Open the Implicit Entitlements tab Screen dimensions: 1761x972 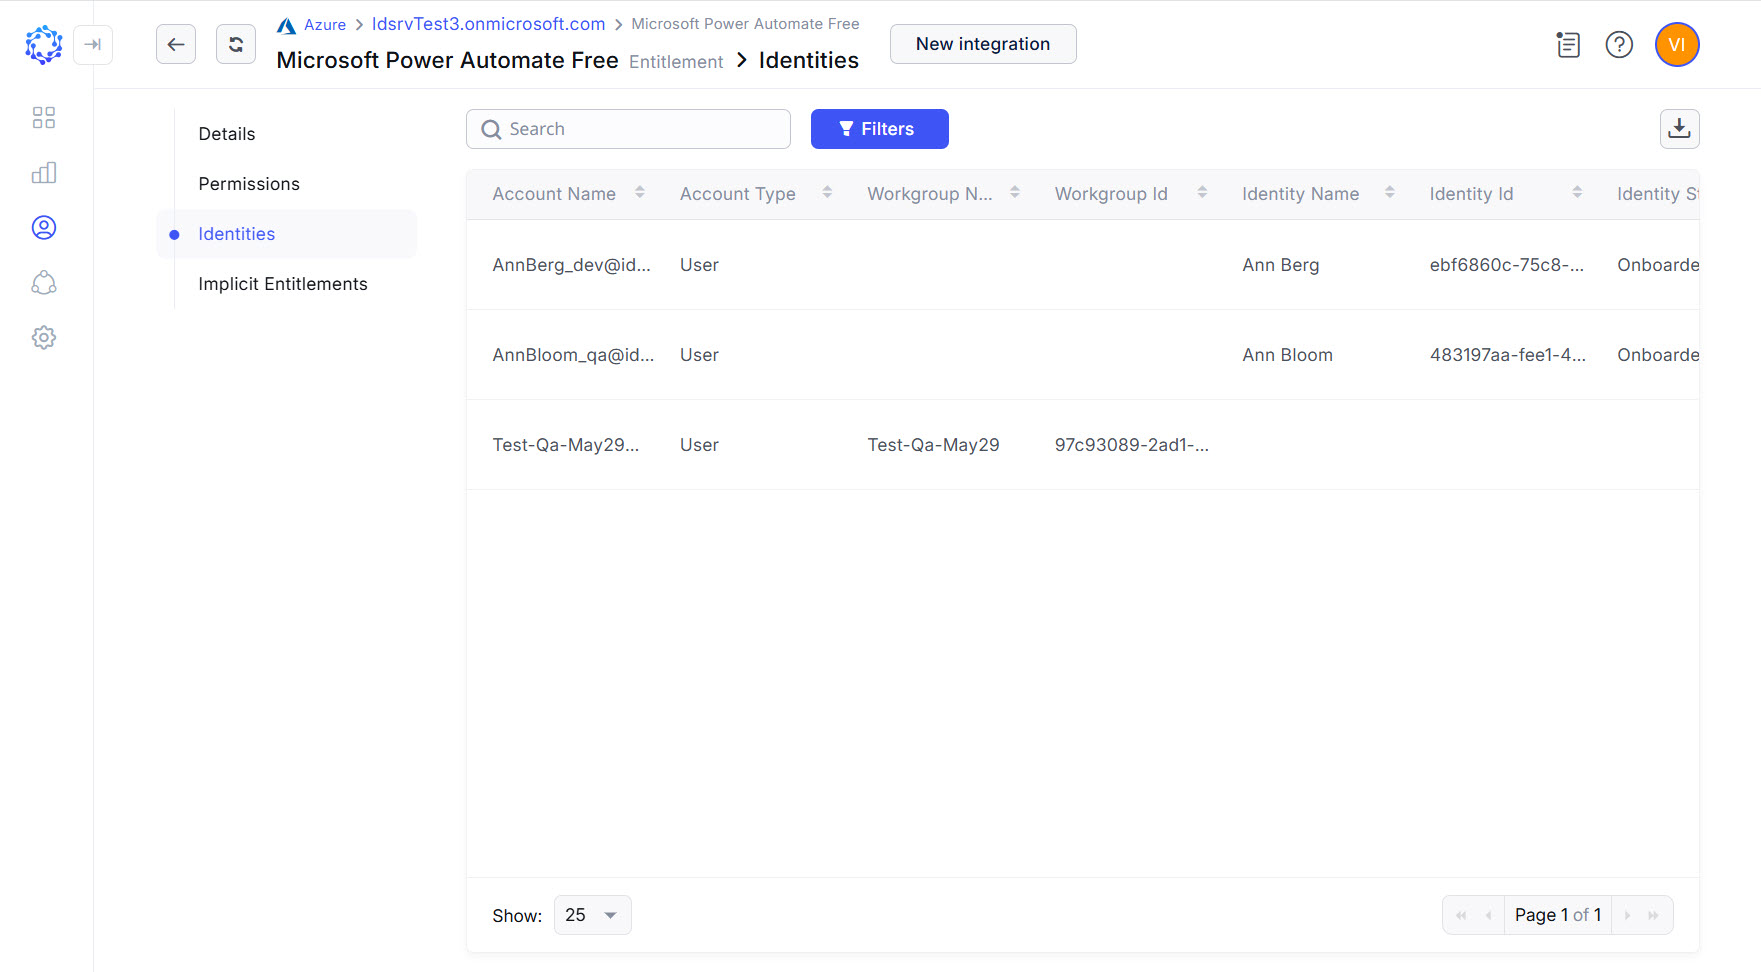[283, 284]
